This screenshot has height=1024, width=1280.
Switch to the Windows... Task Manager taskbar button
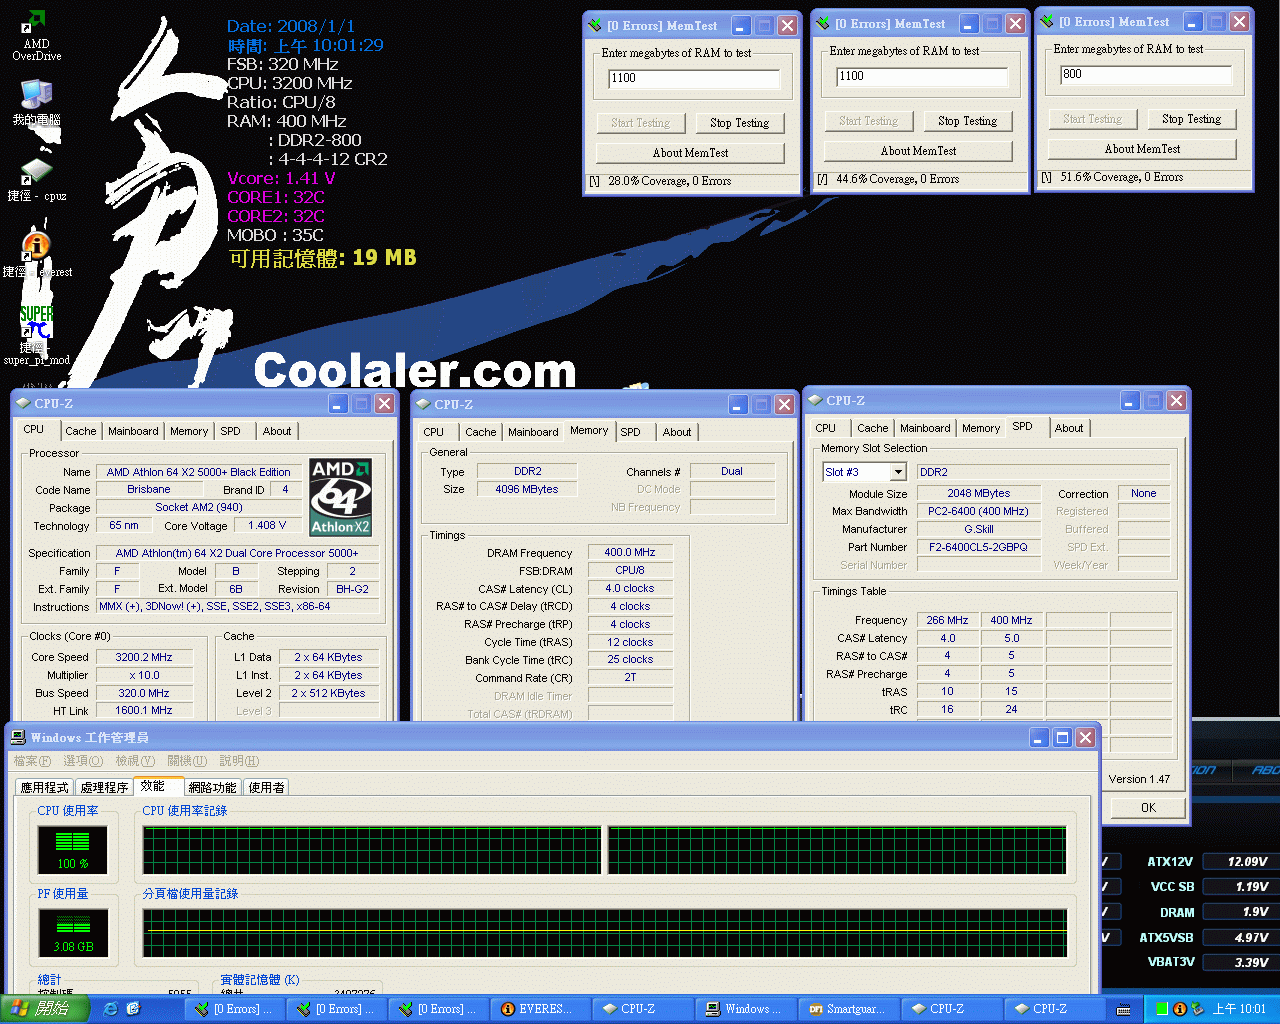point(745,1009)
